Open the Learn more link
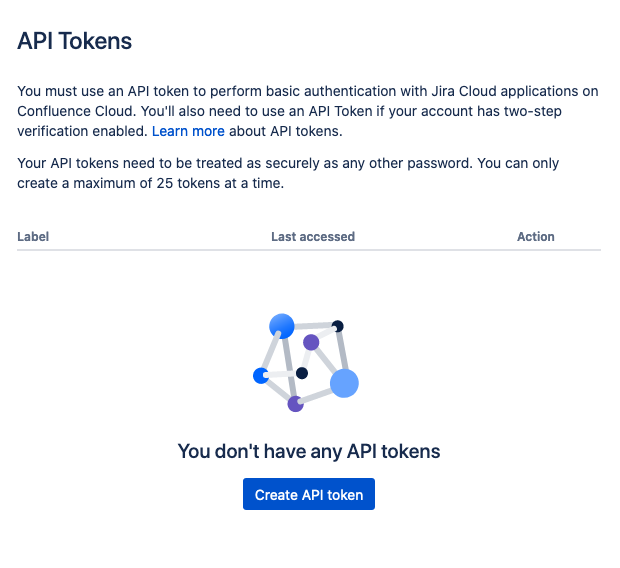The image size is (620, 568). 188,131
